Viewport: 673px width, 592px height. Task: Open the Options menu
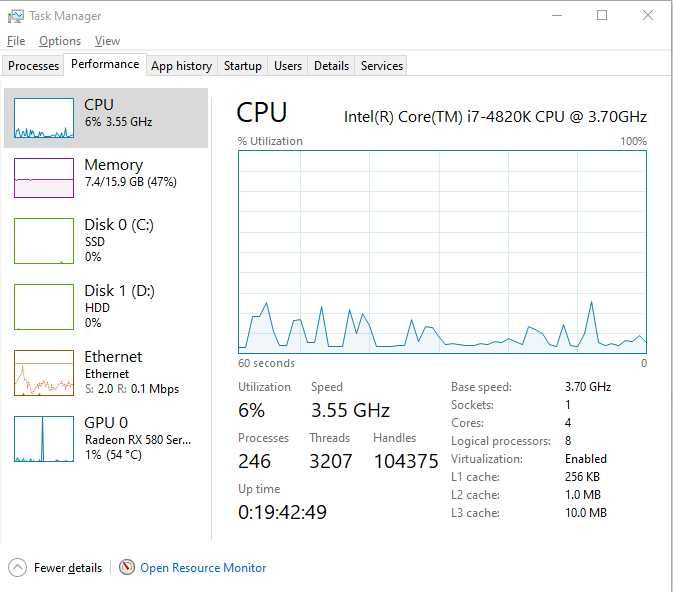(x=60, y=41)
